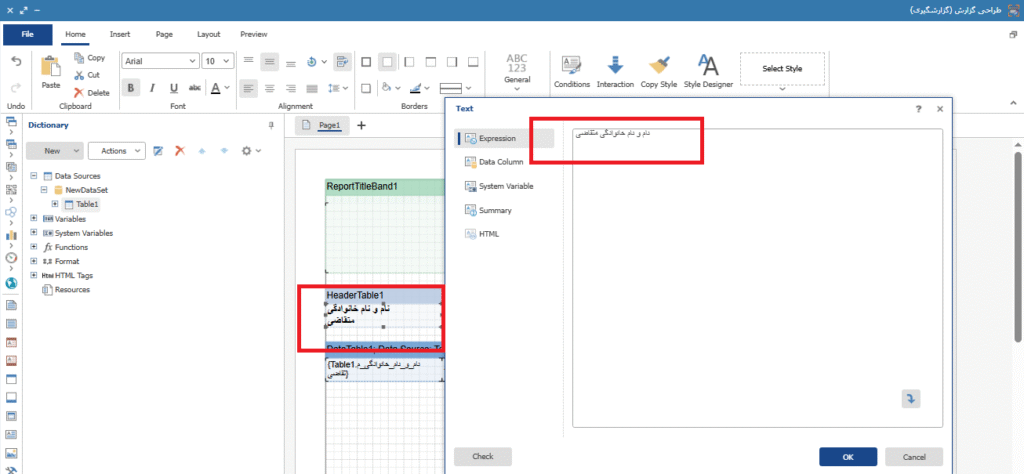The height and width of the screenshot is (474, 1024).
Task: Click the red delete icon in Dictionary toolbar
Action: 180,151
